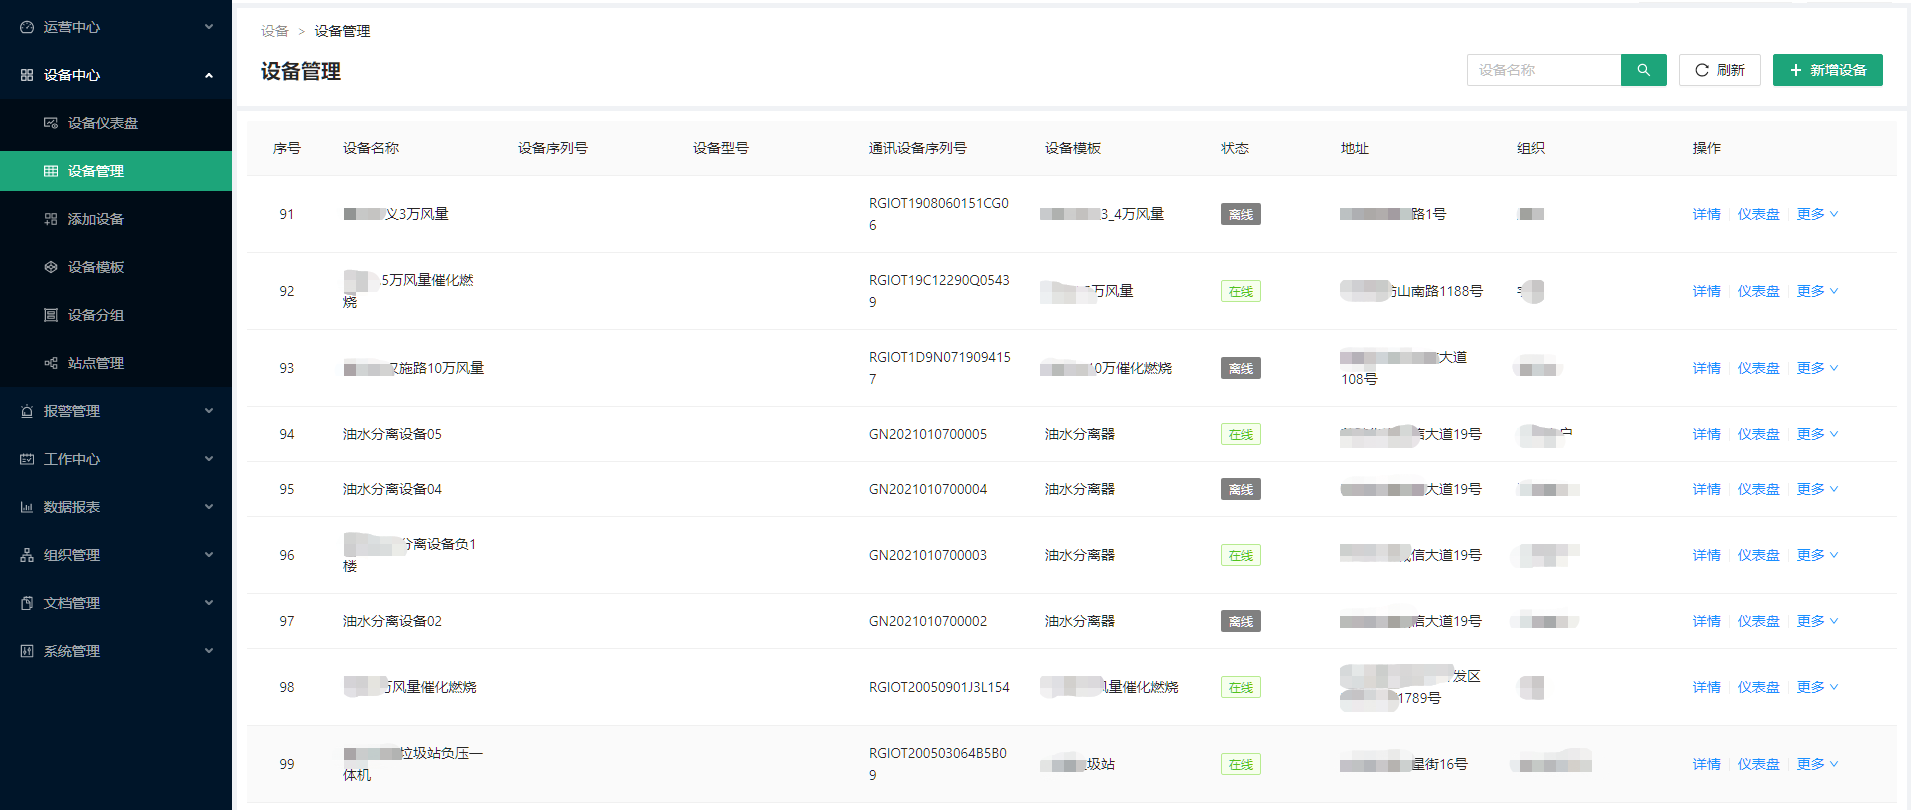The width and height of the screenshot is (1911, 810).
Task: Click the 文档管理 sidebar icon
Action: [x=27, y=603]
